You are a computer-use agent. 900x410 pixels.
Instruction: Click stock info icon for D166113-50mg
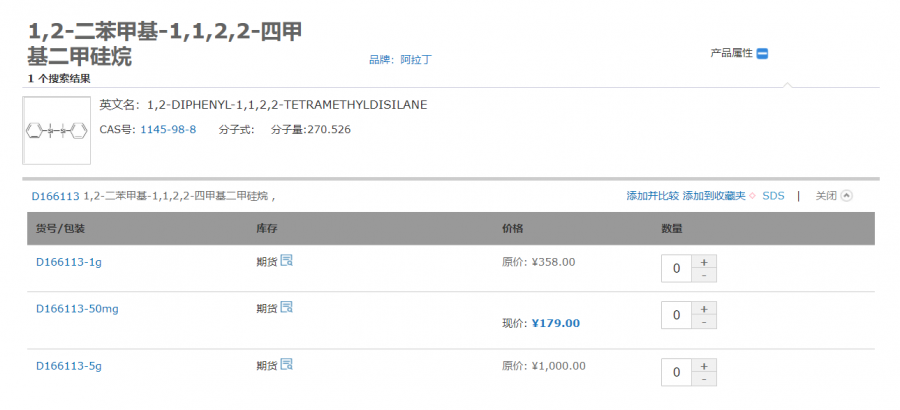(287, 307)
